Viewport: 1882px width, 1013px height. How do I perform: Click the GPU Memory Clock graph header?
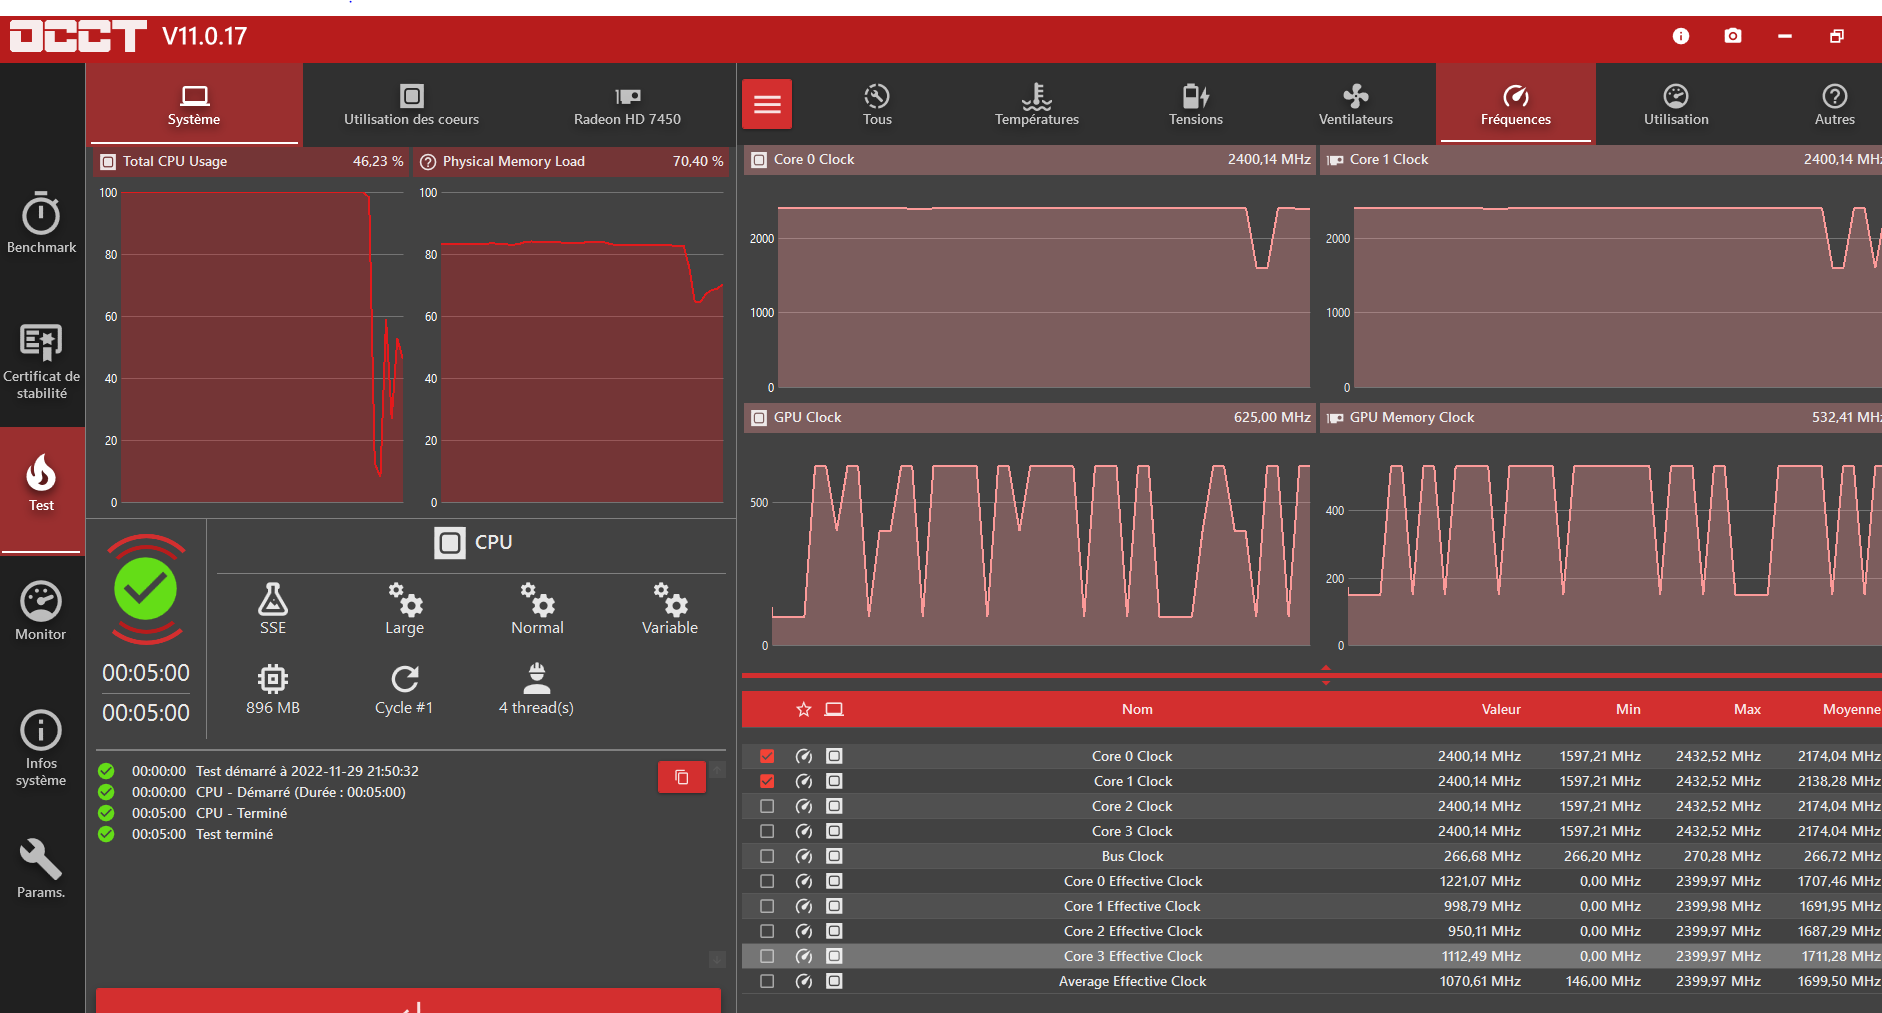click(1601, 418)
